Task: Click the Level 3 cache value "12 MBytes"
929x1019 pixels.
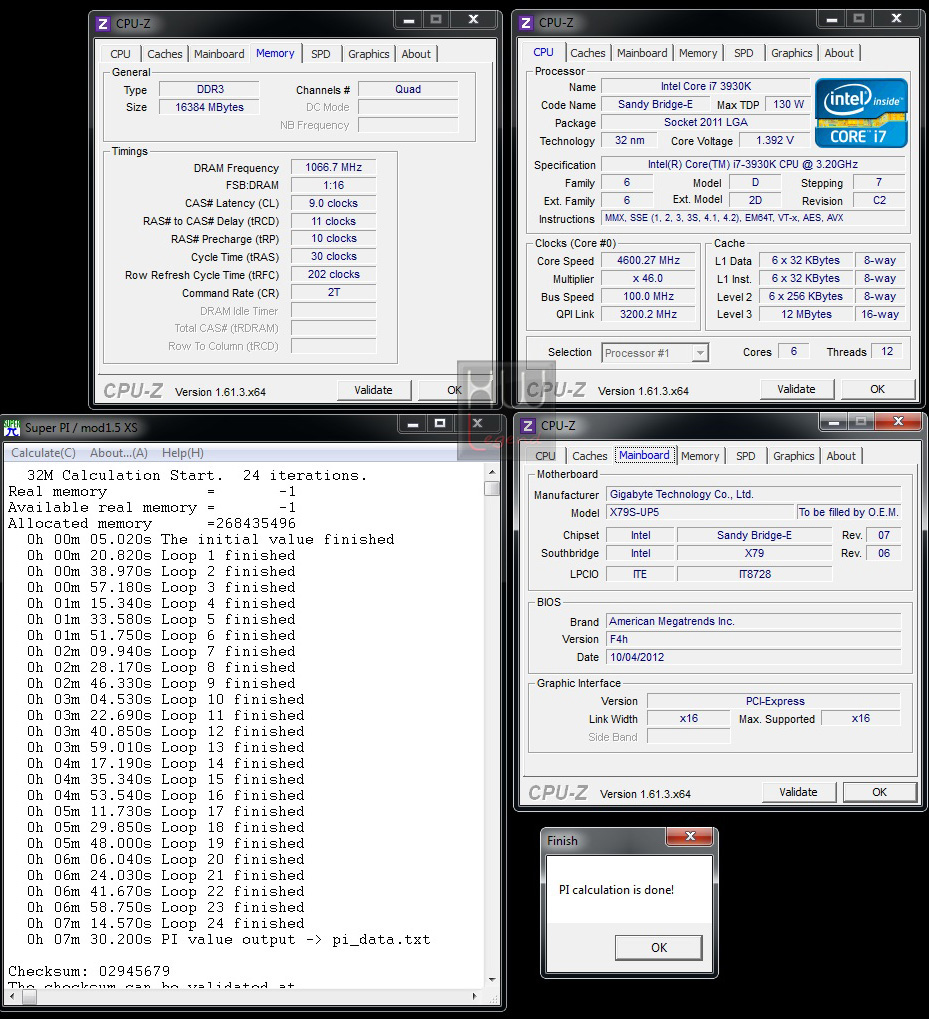Action: (806, 315)
